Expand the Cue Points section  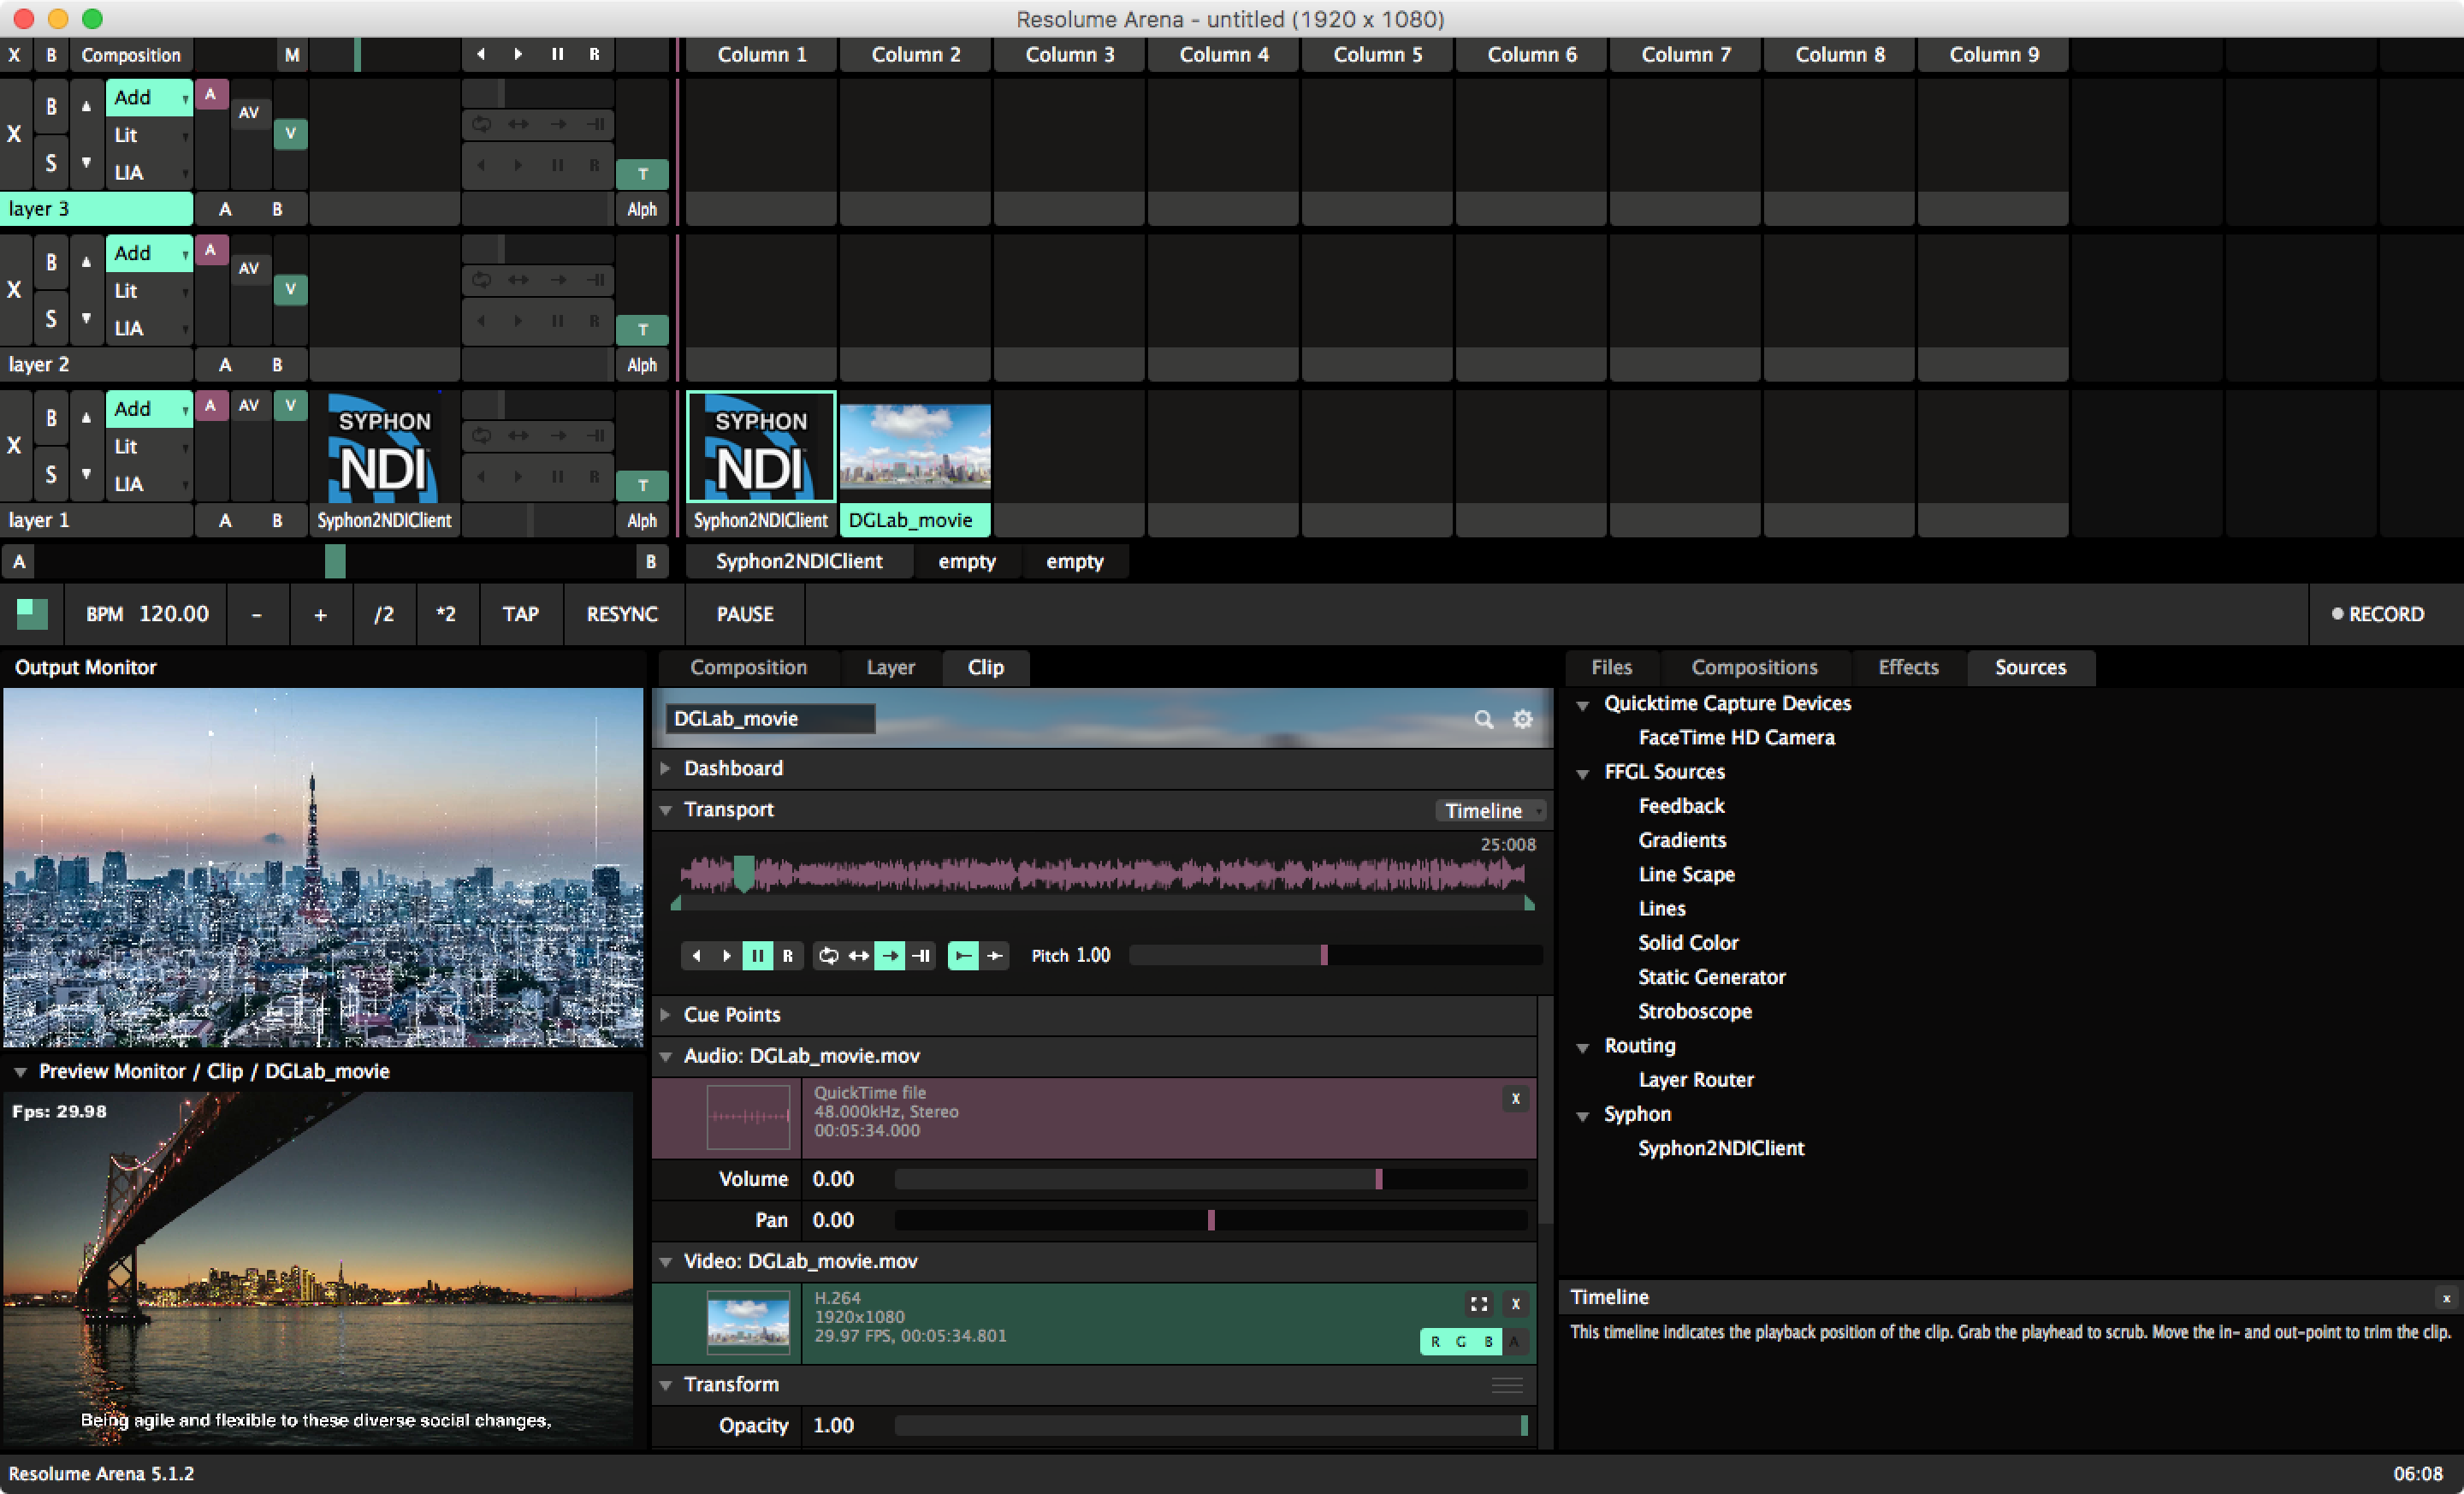pos(731,1014)
